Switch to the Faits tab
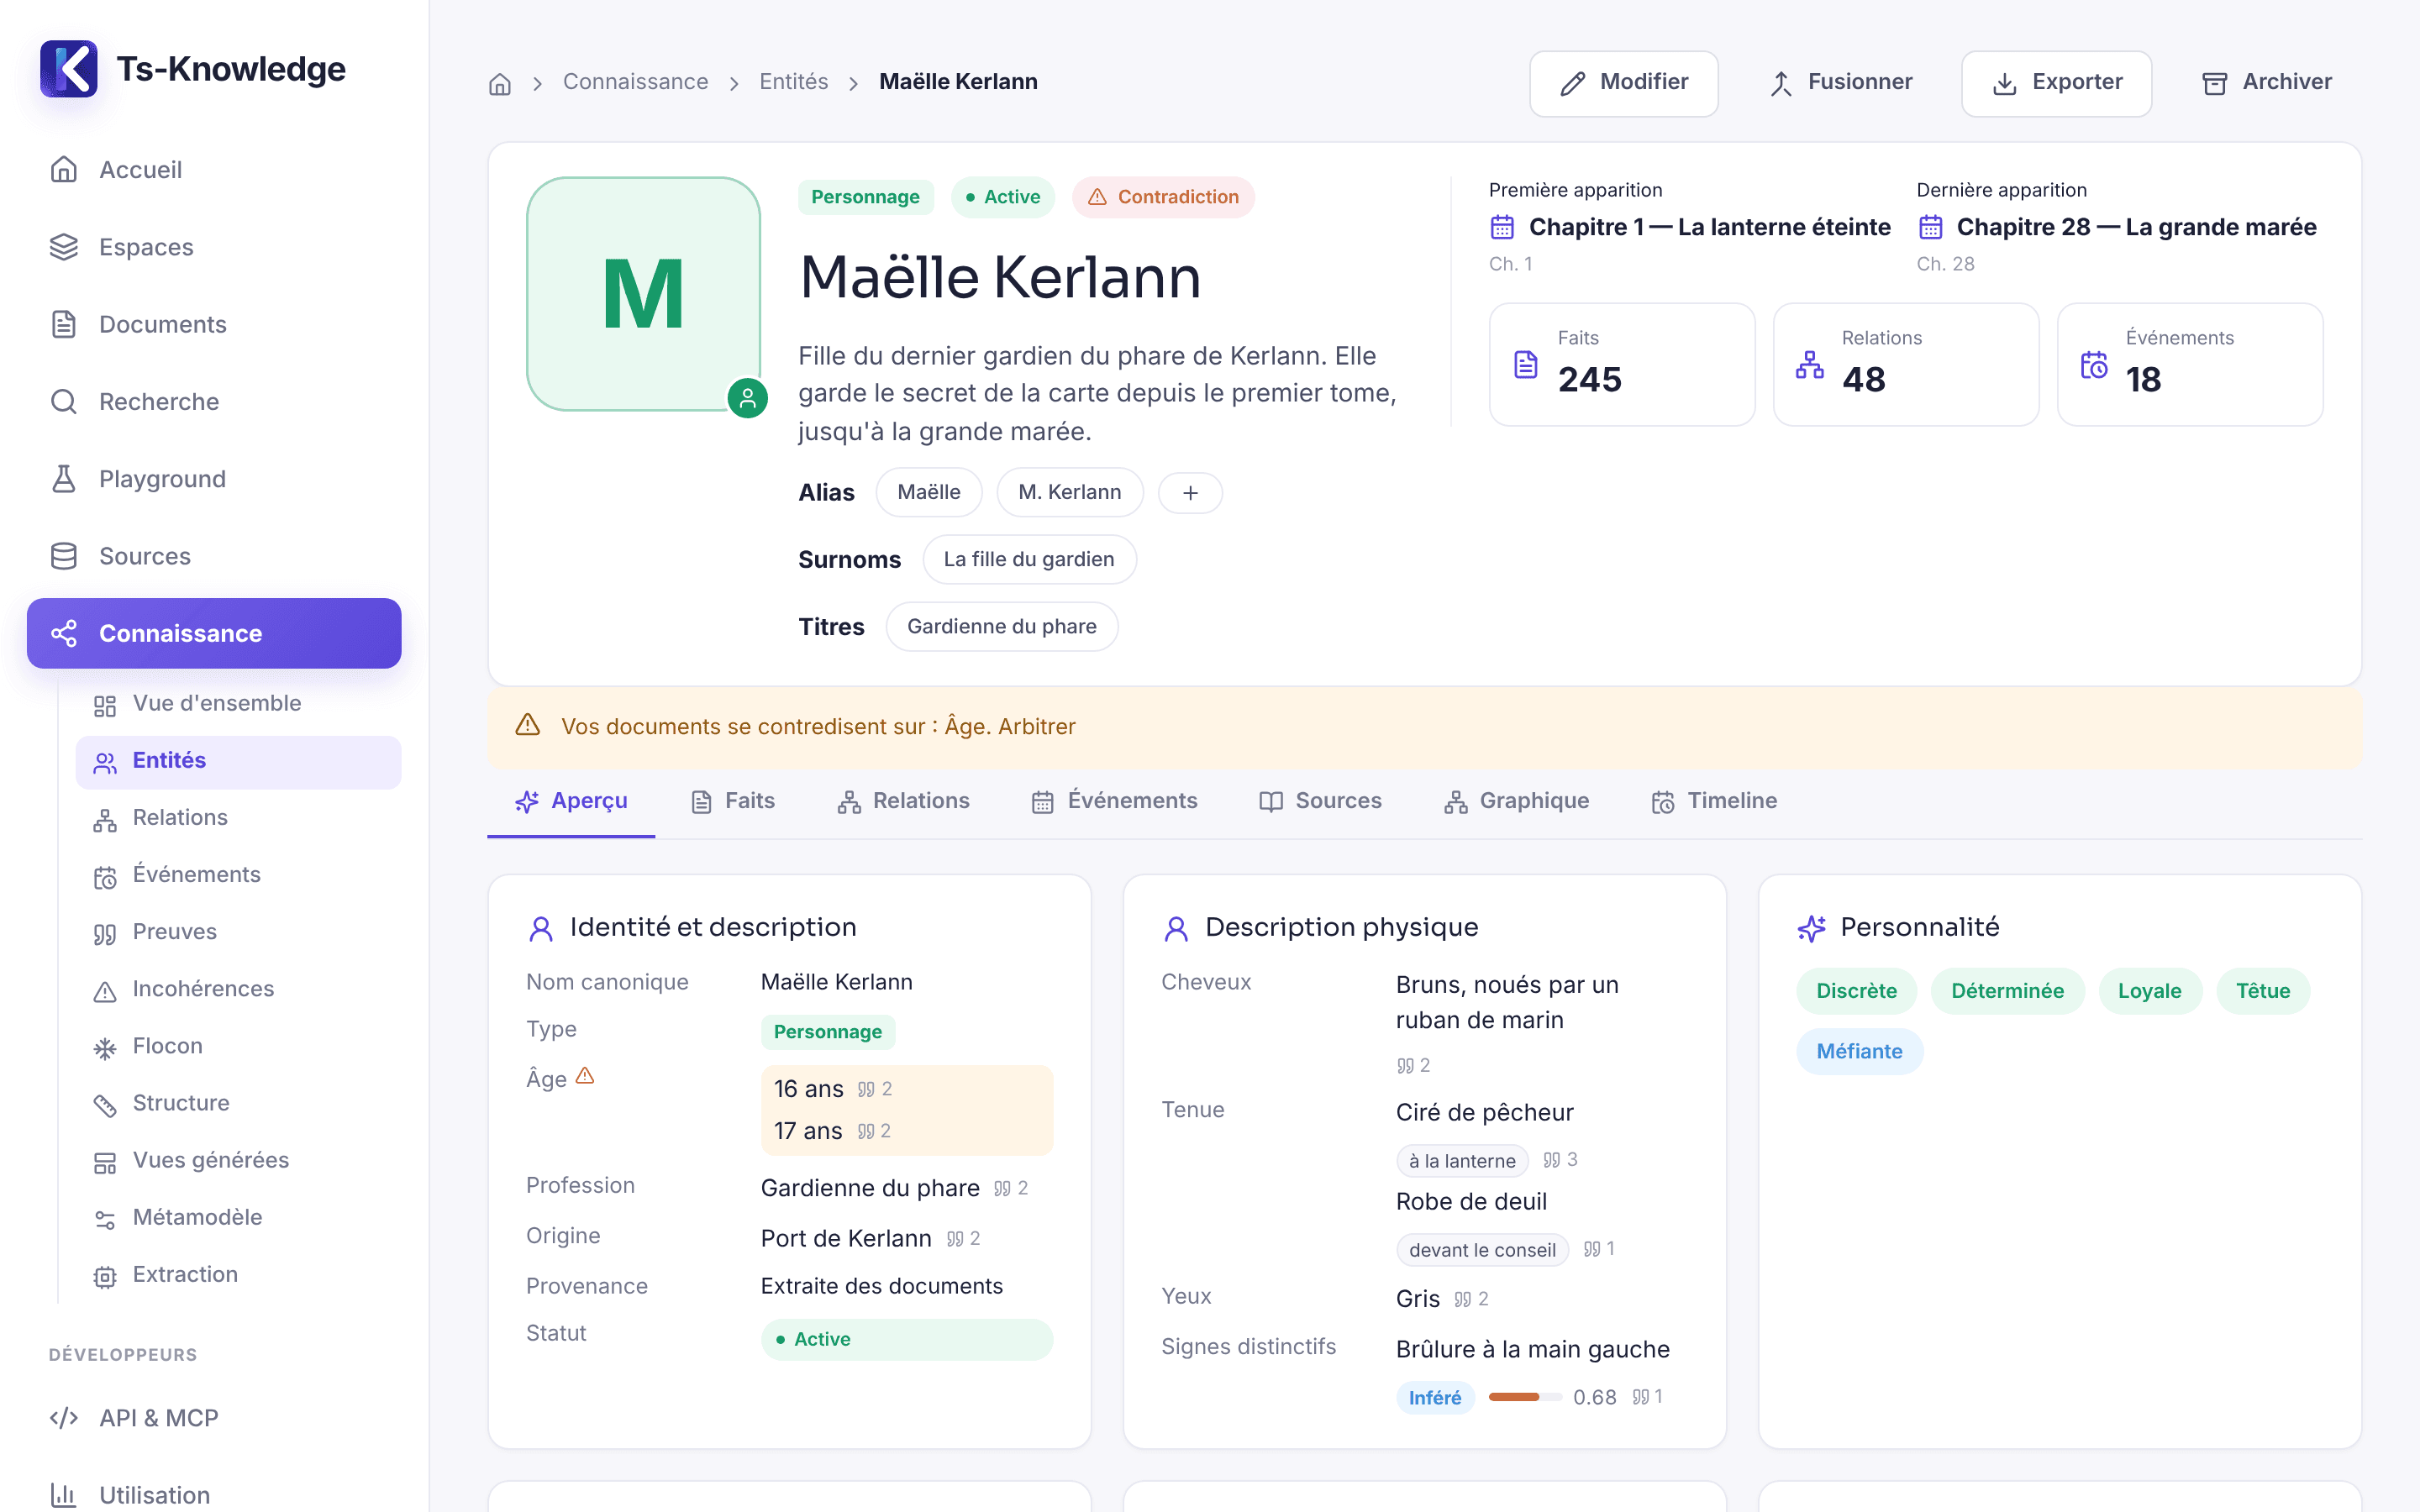The height and width of the screenshot is (1512, 2420). tap(733, 801)
